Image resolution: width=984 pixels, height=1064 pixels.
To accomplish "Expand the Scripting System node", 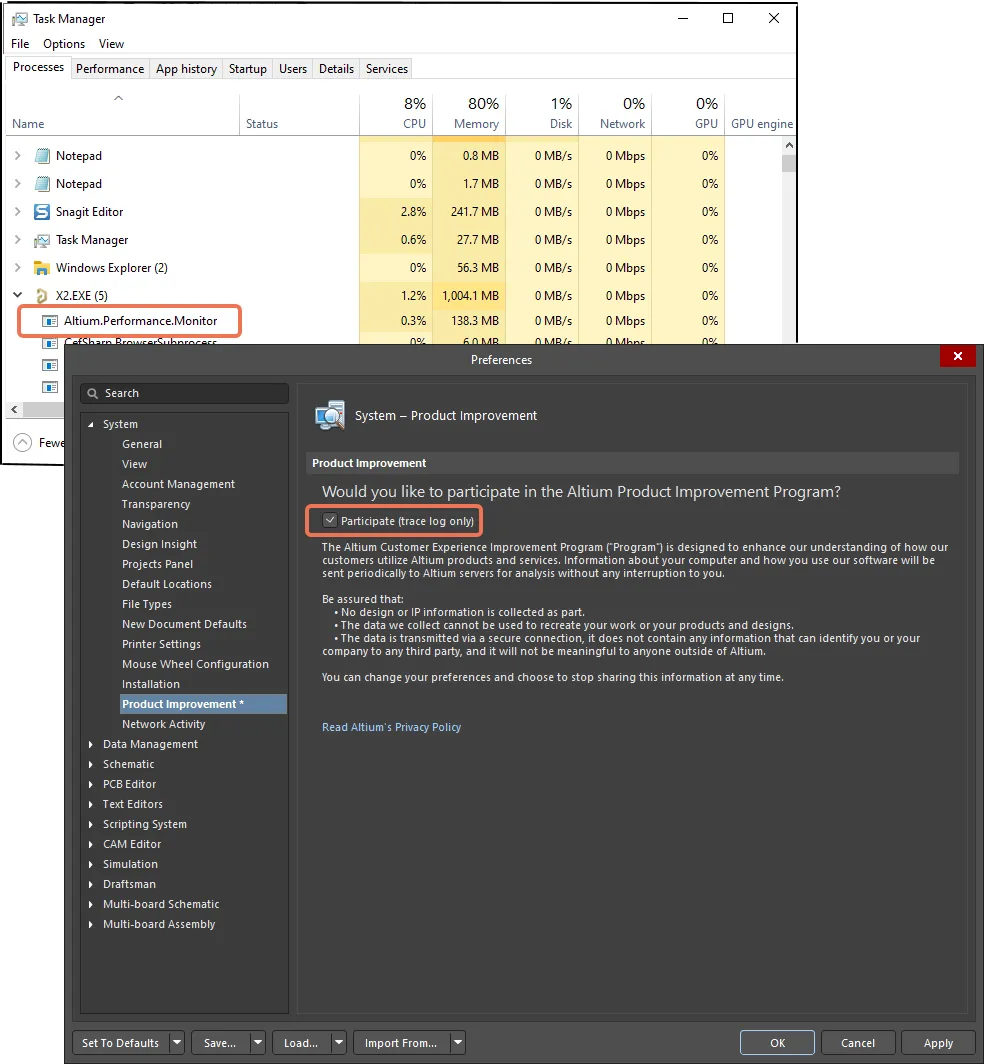I will click(91, 824).
